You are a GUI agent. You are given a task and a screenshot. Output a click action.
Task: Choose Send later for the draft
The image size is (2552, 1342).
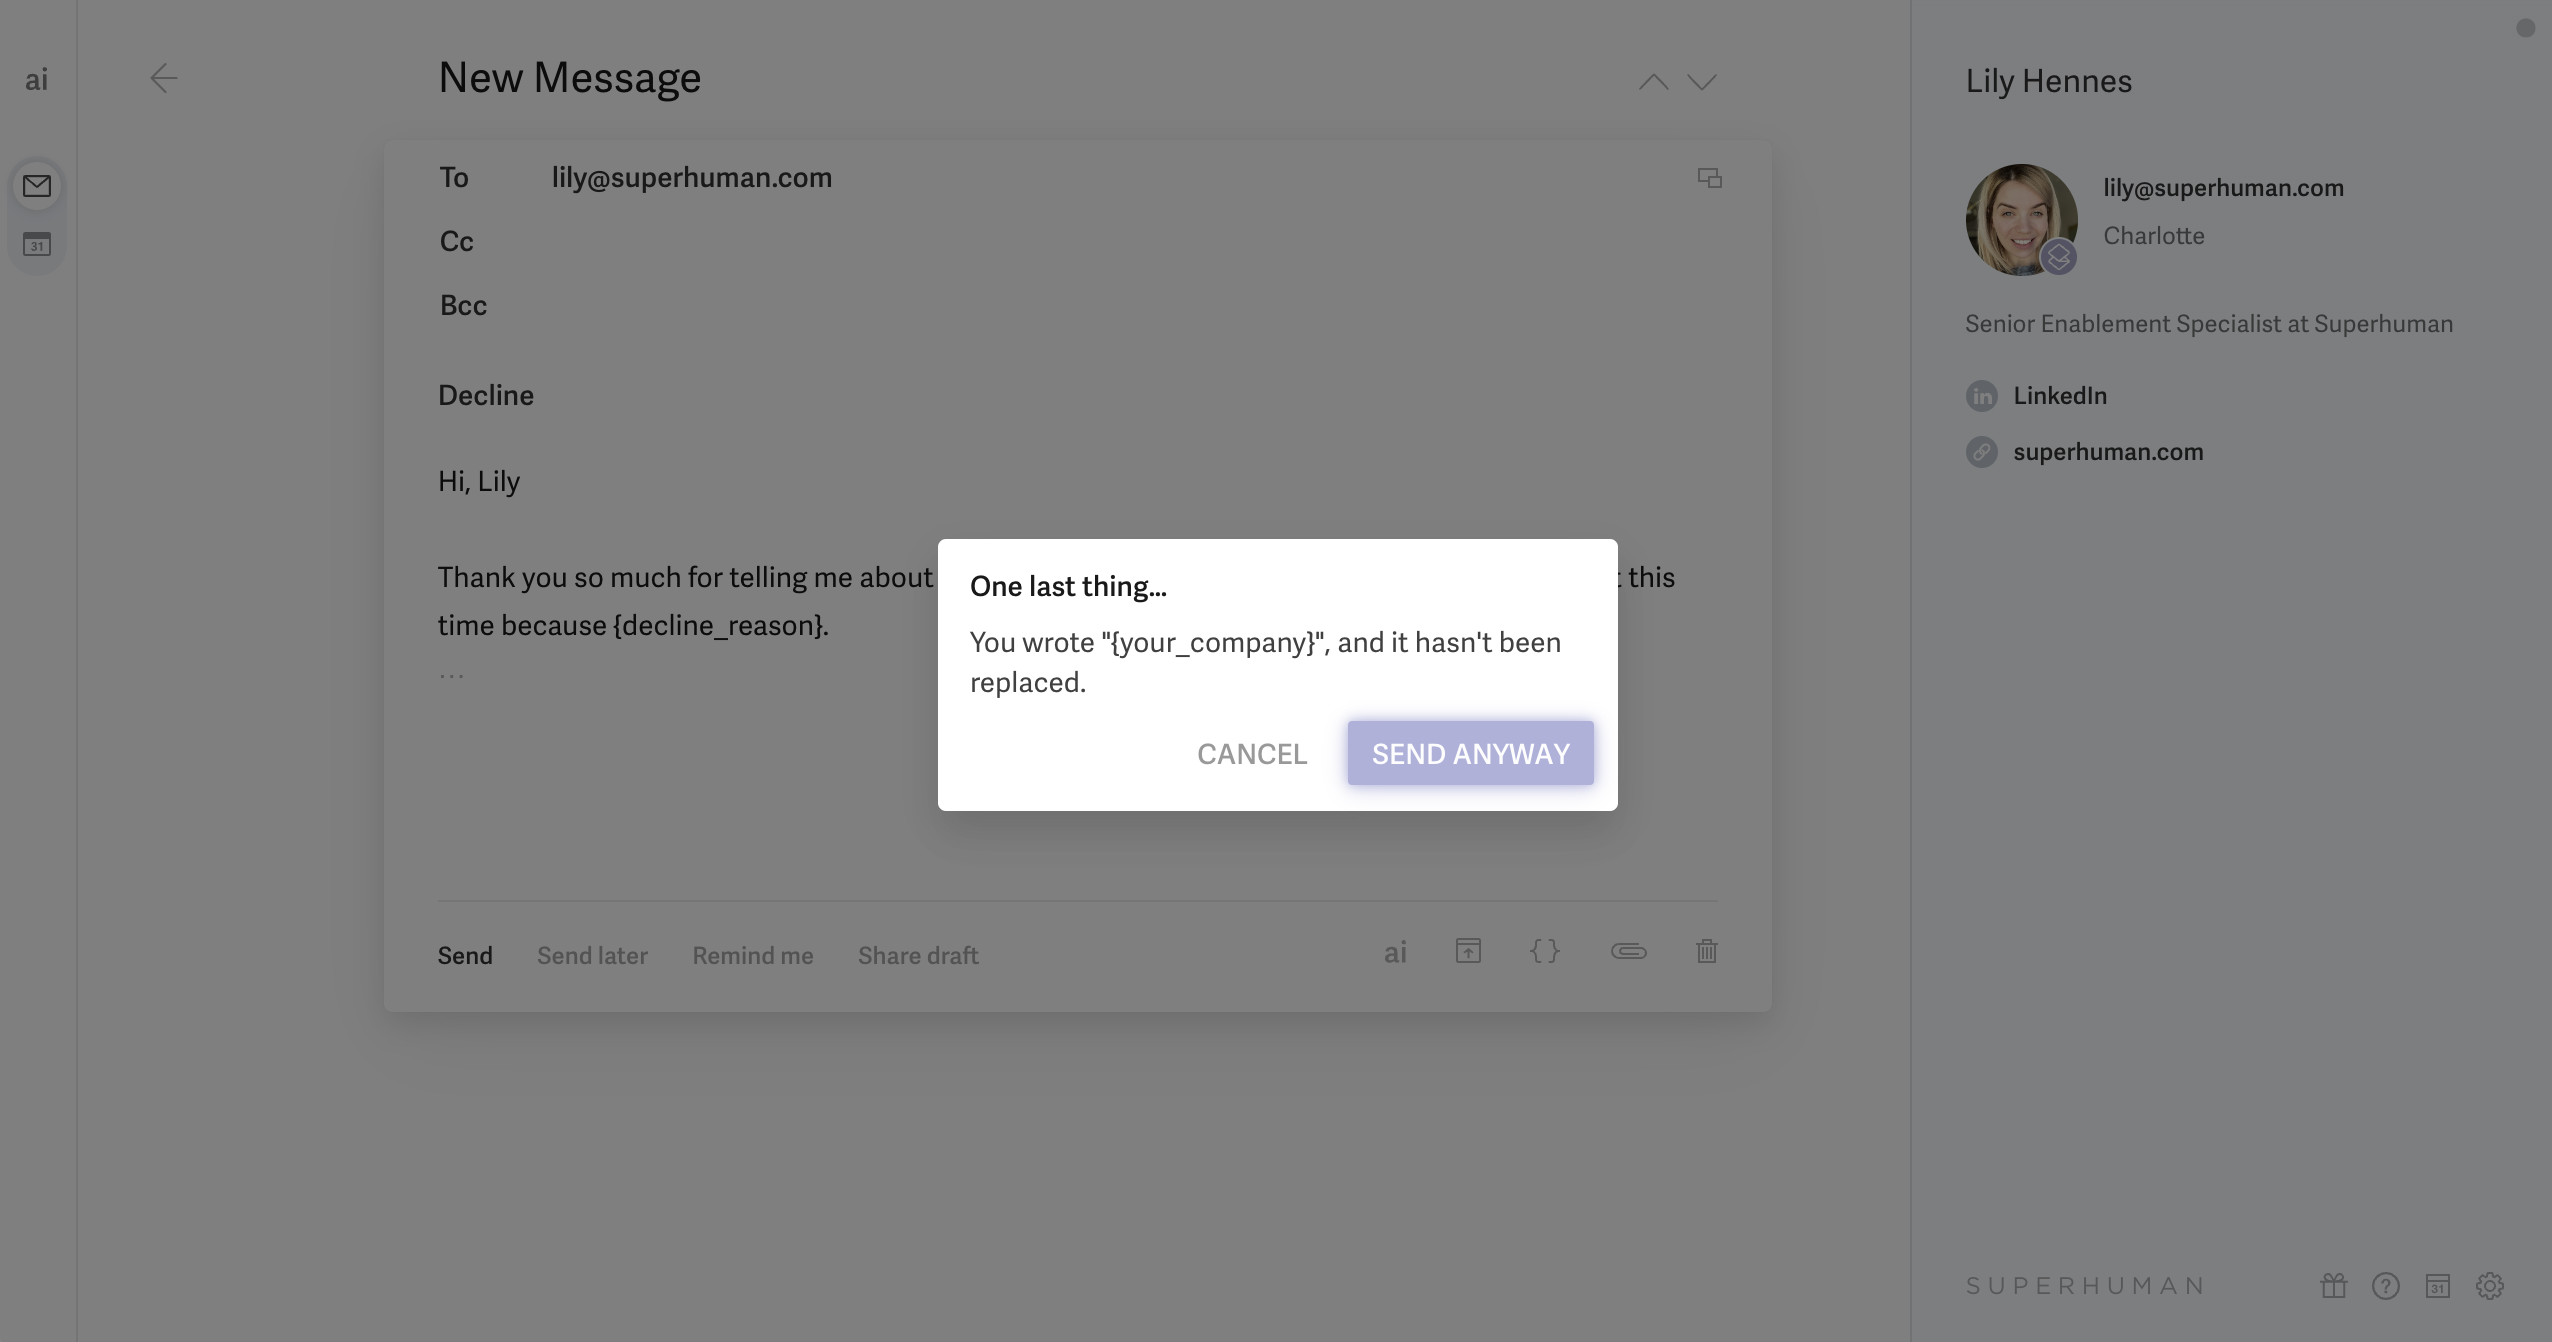pos(592,955)
